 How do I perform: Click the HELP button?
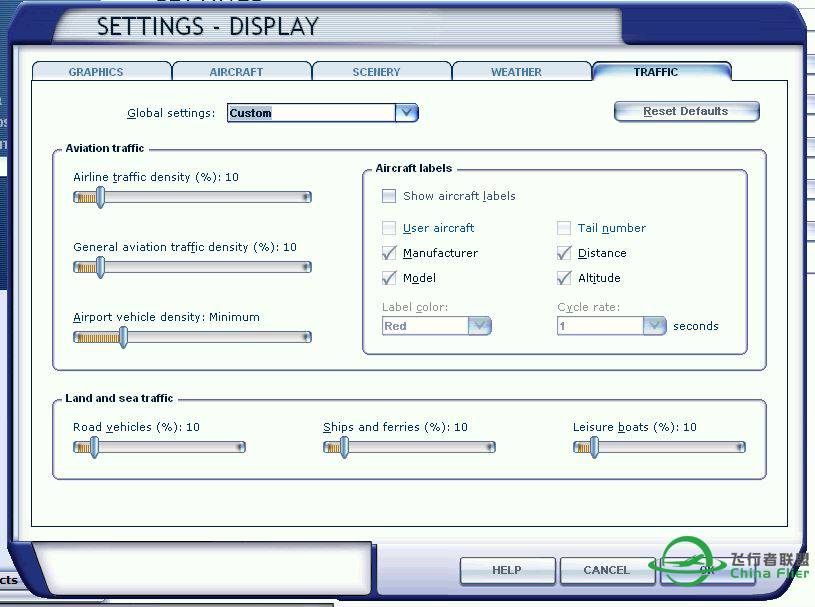click(507, 570)
